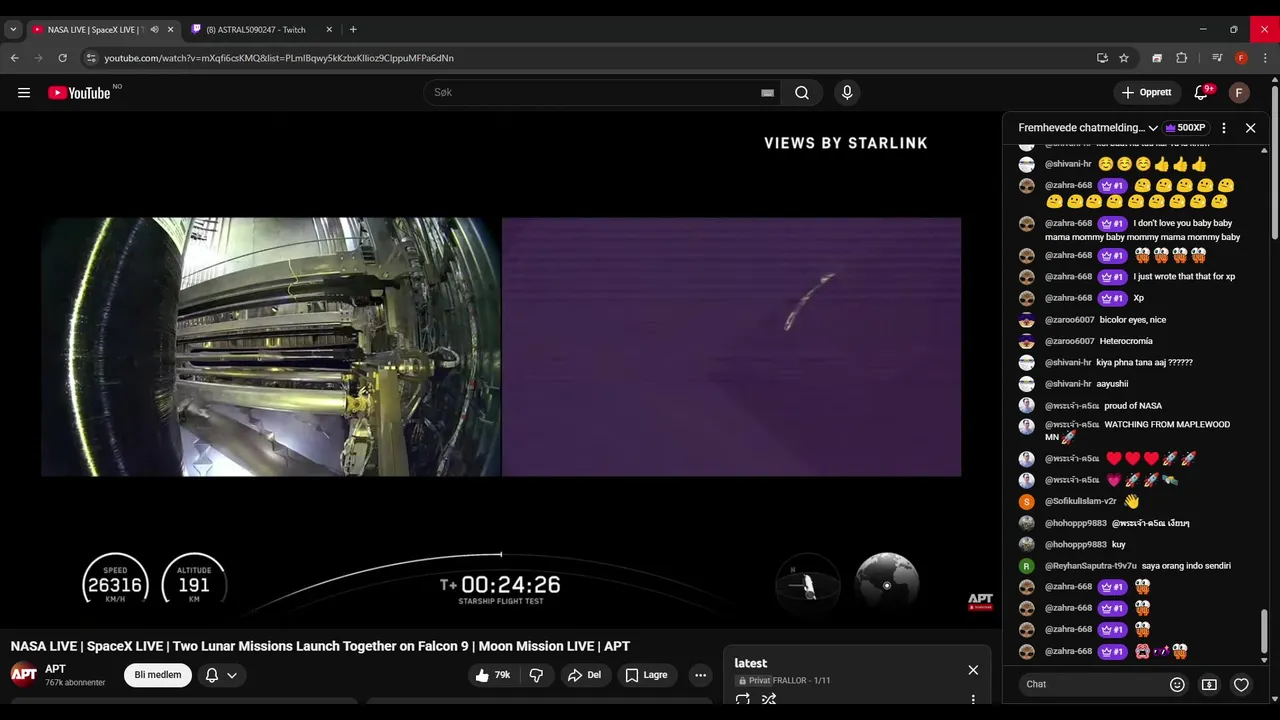The height and width of the screenshot is (720, 1280).
Task: Share the video with Del
Action: pyautogui.click(x=585, y=675)
